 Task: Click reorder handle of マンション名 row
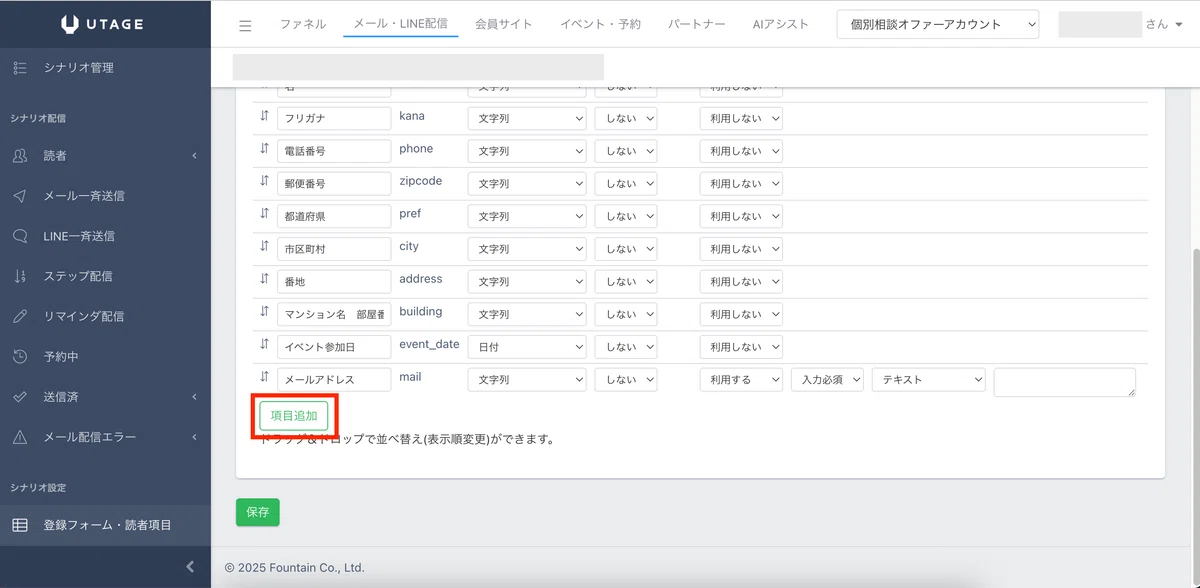pyautogui.click(x=264, y=311)
